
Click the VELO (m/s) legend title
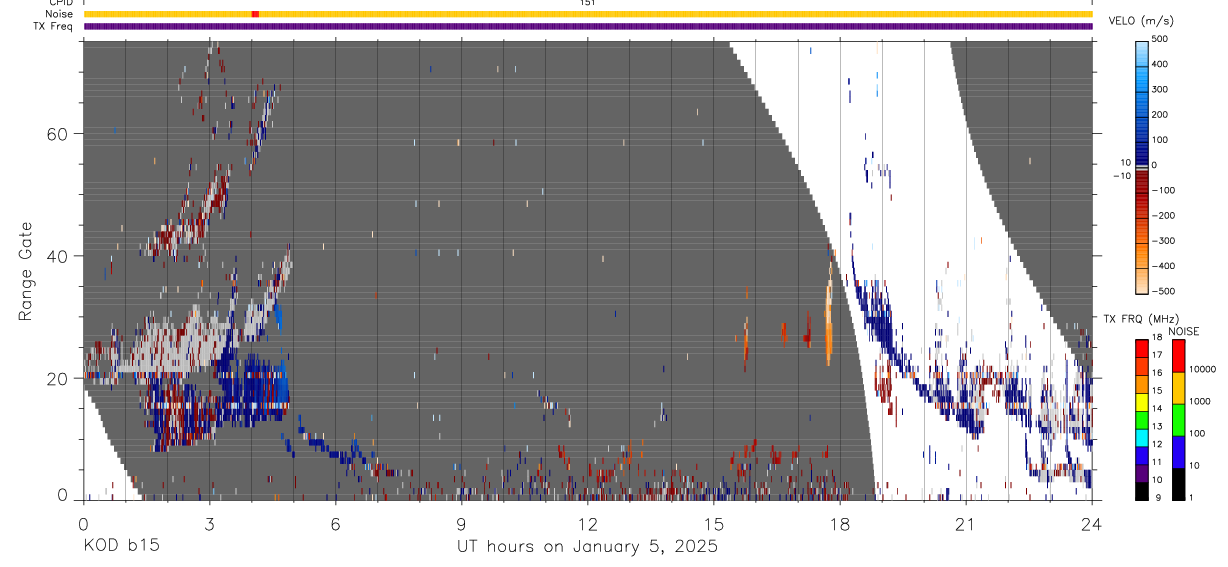coord(1140,21)
